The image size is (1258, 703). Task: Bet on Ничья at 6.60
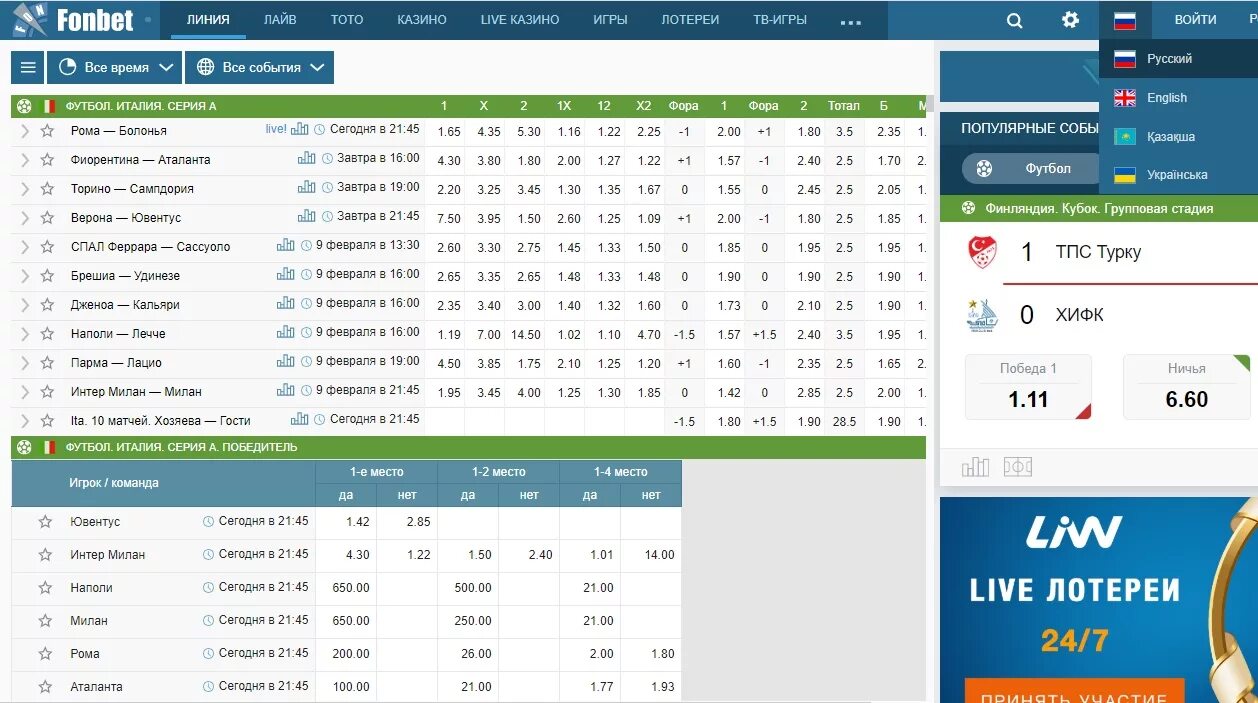tap(1187, 387)
